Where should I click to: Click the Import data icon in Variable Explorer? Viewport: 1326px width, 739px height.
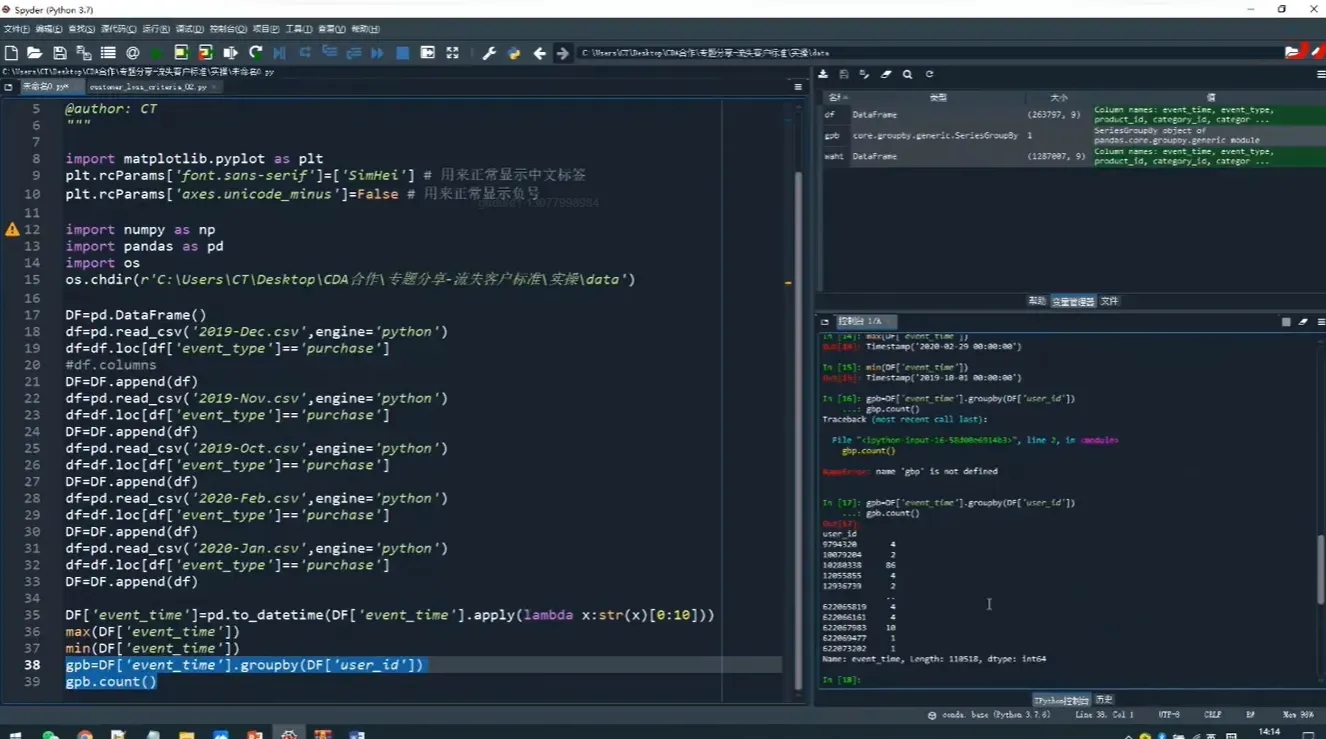823,74
